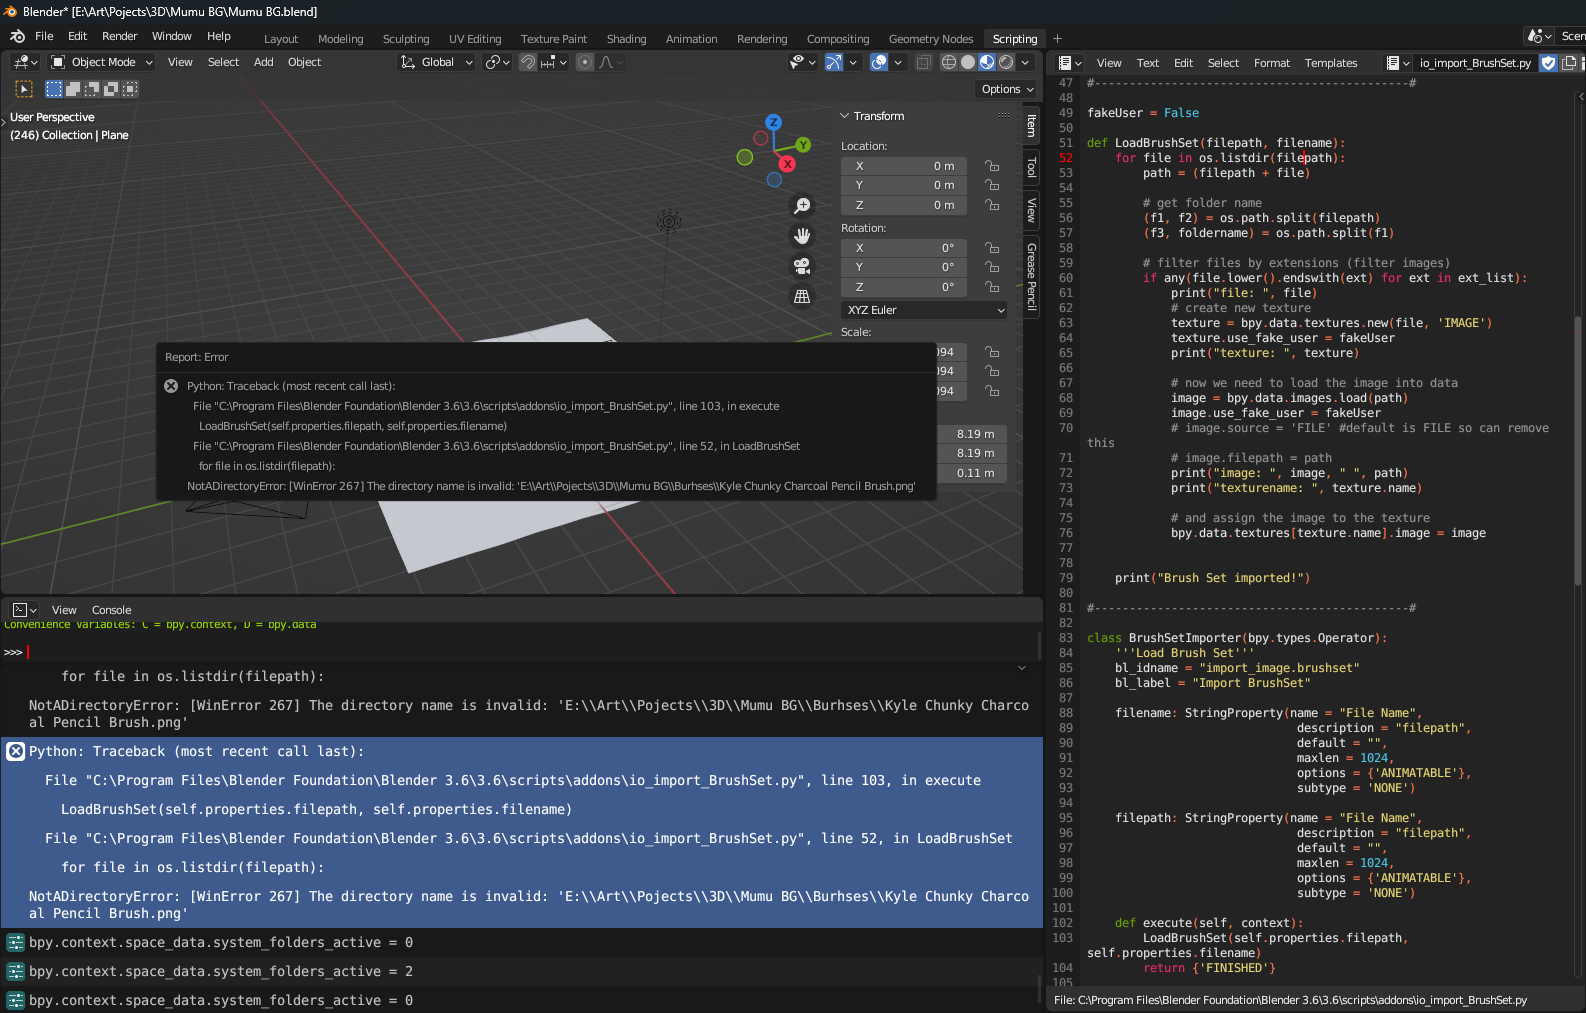Open the Scripting workspace tab
This screenshot has width=1586, height=1013.
pyautogui.click(x=1015, y=39)
